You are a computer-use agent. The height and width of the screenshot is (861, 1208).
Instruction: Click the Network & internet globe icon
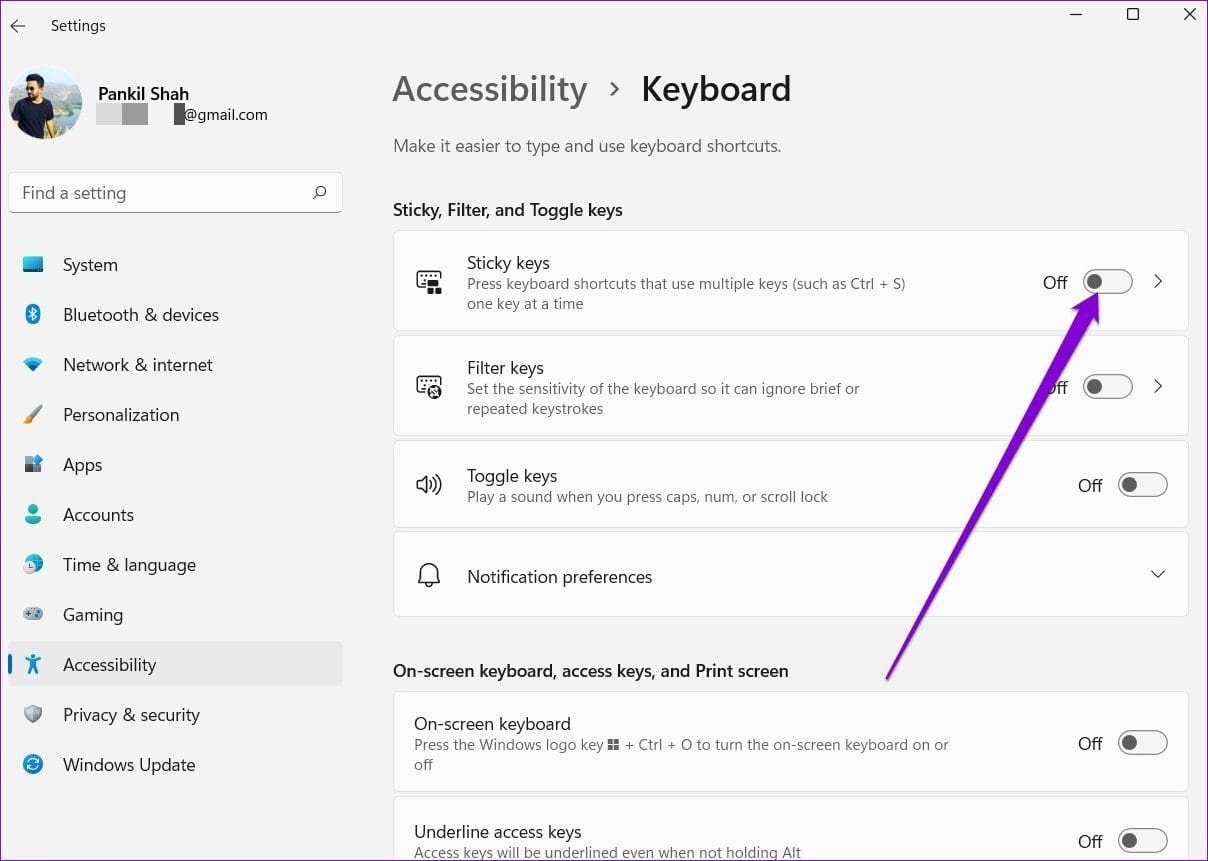click(x=33, y=364)
